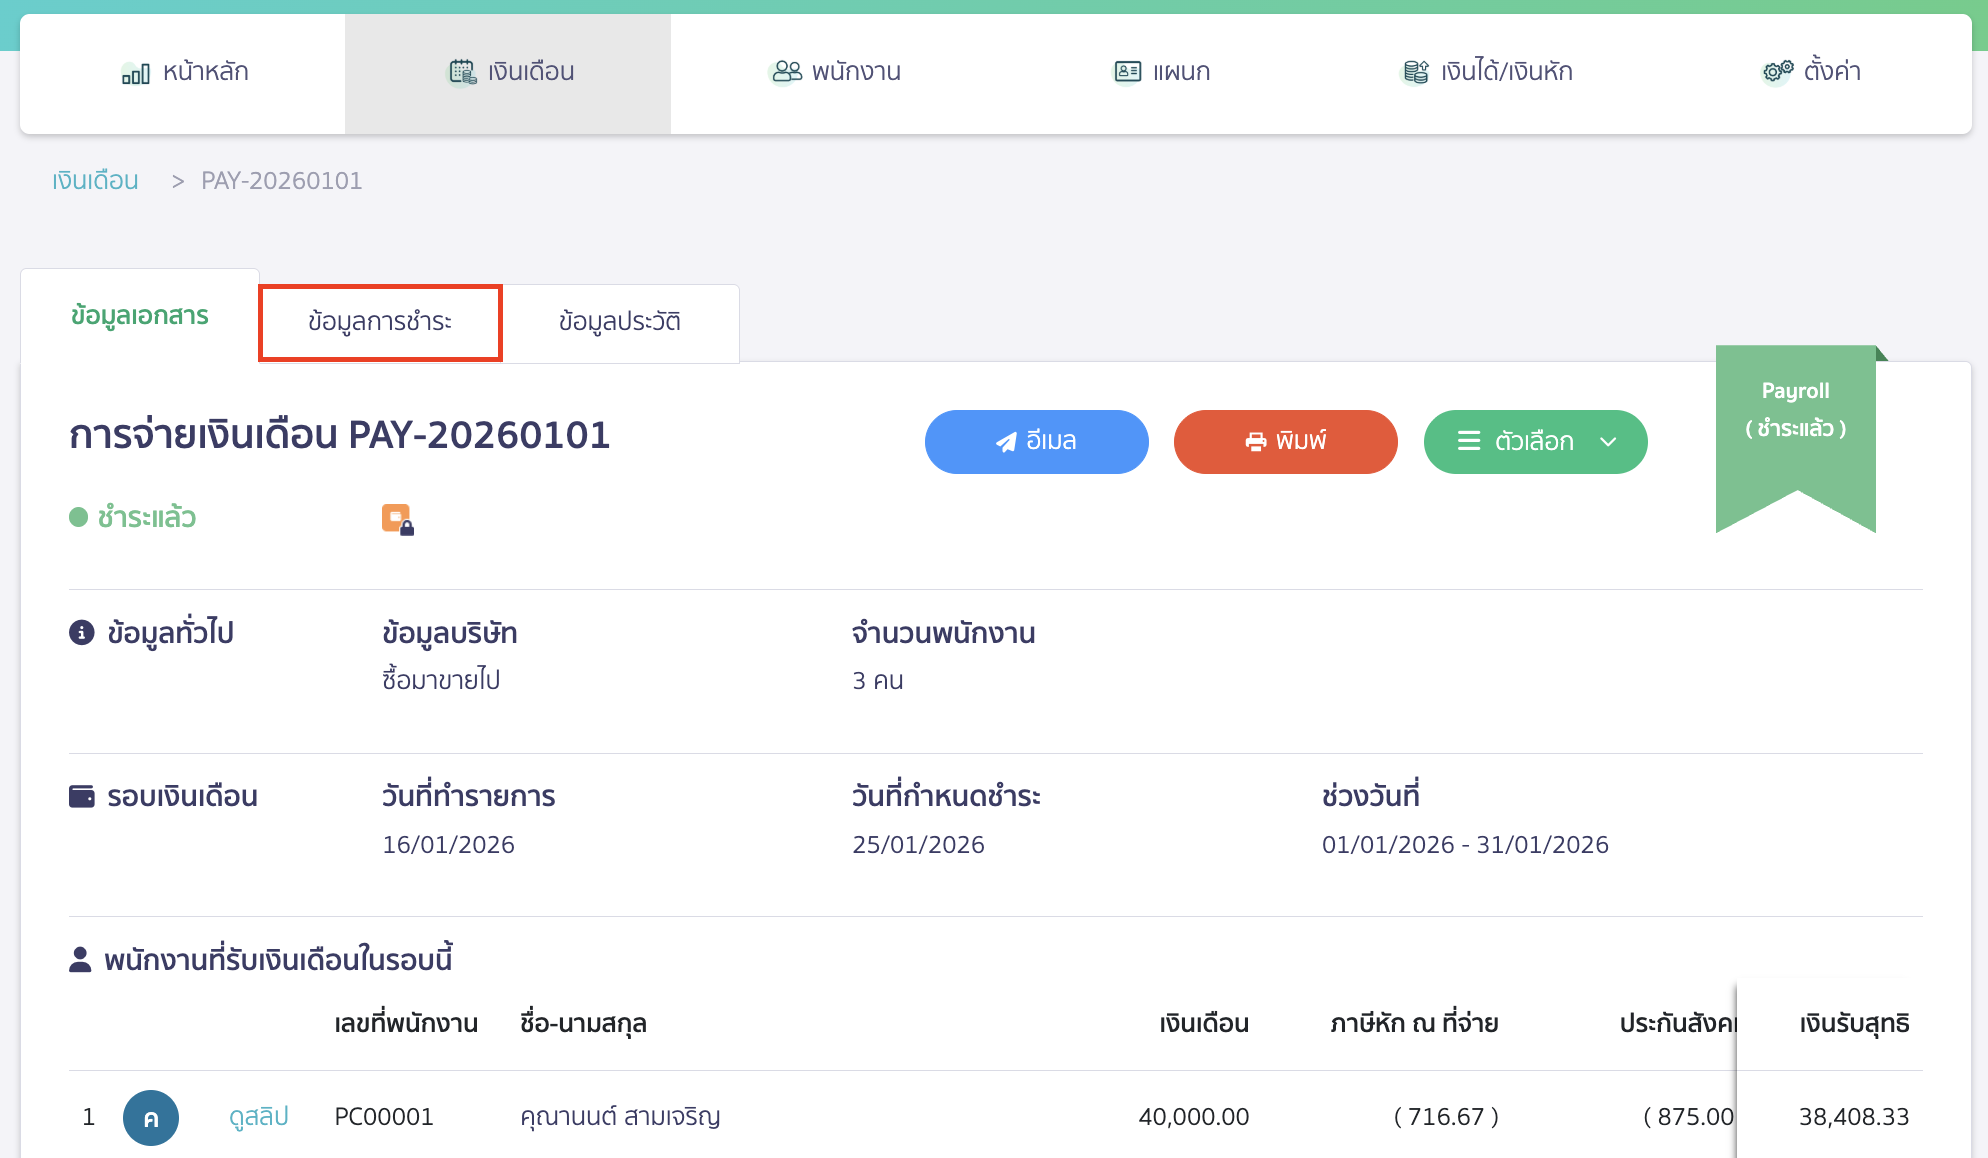Screen dimensions: 1988x1158
Task: Click the แผนก department badge icon
Action: coord(1127,71)
